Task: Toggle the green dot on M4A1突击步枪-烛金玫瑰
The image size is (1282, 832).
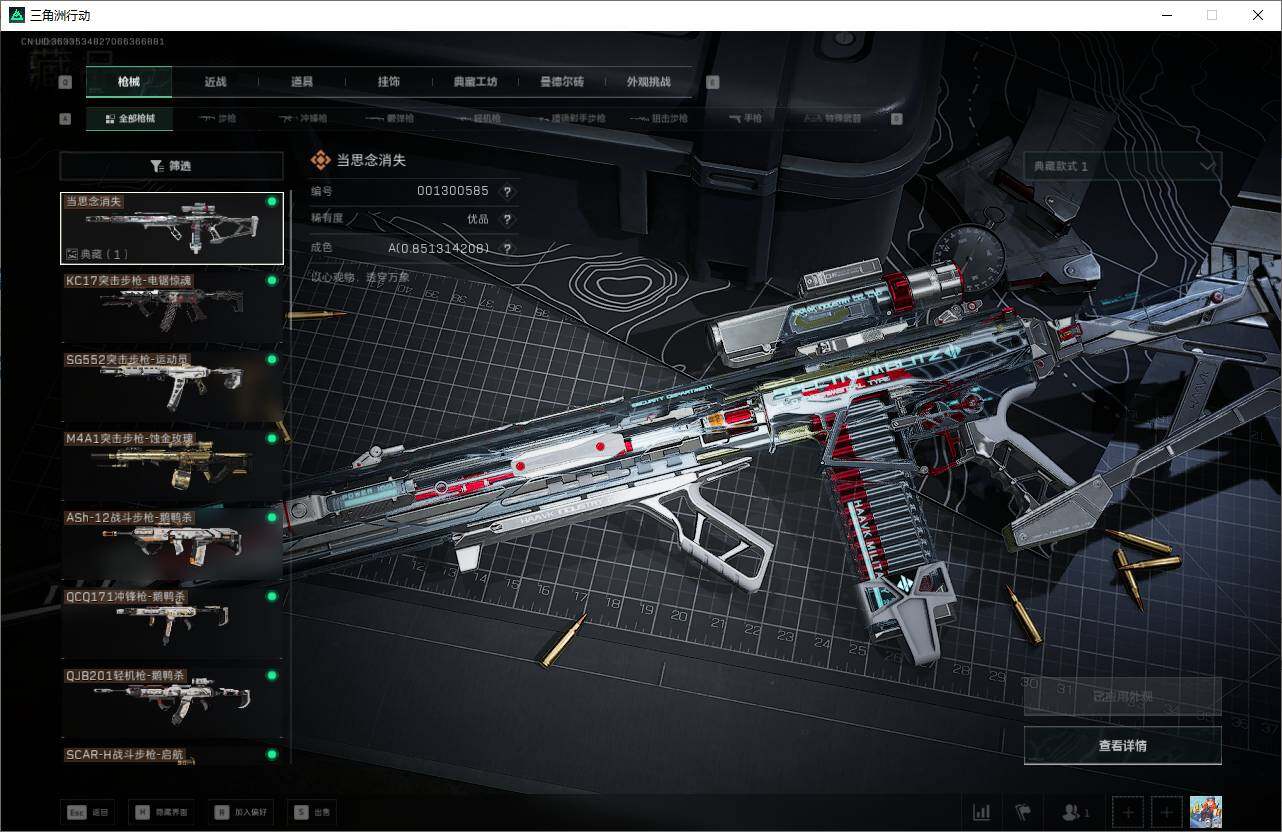Action: click(270, 438)
